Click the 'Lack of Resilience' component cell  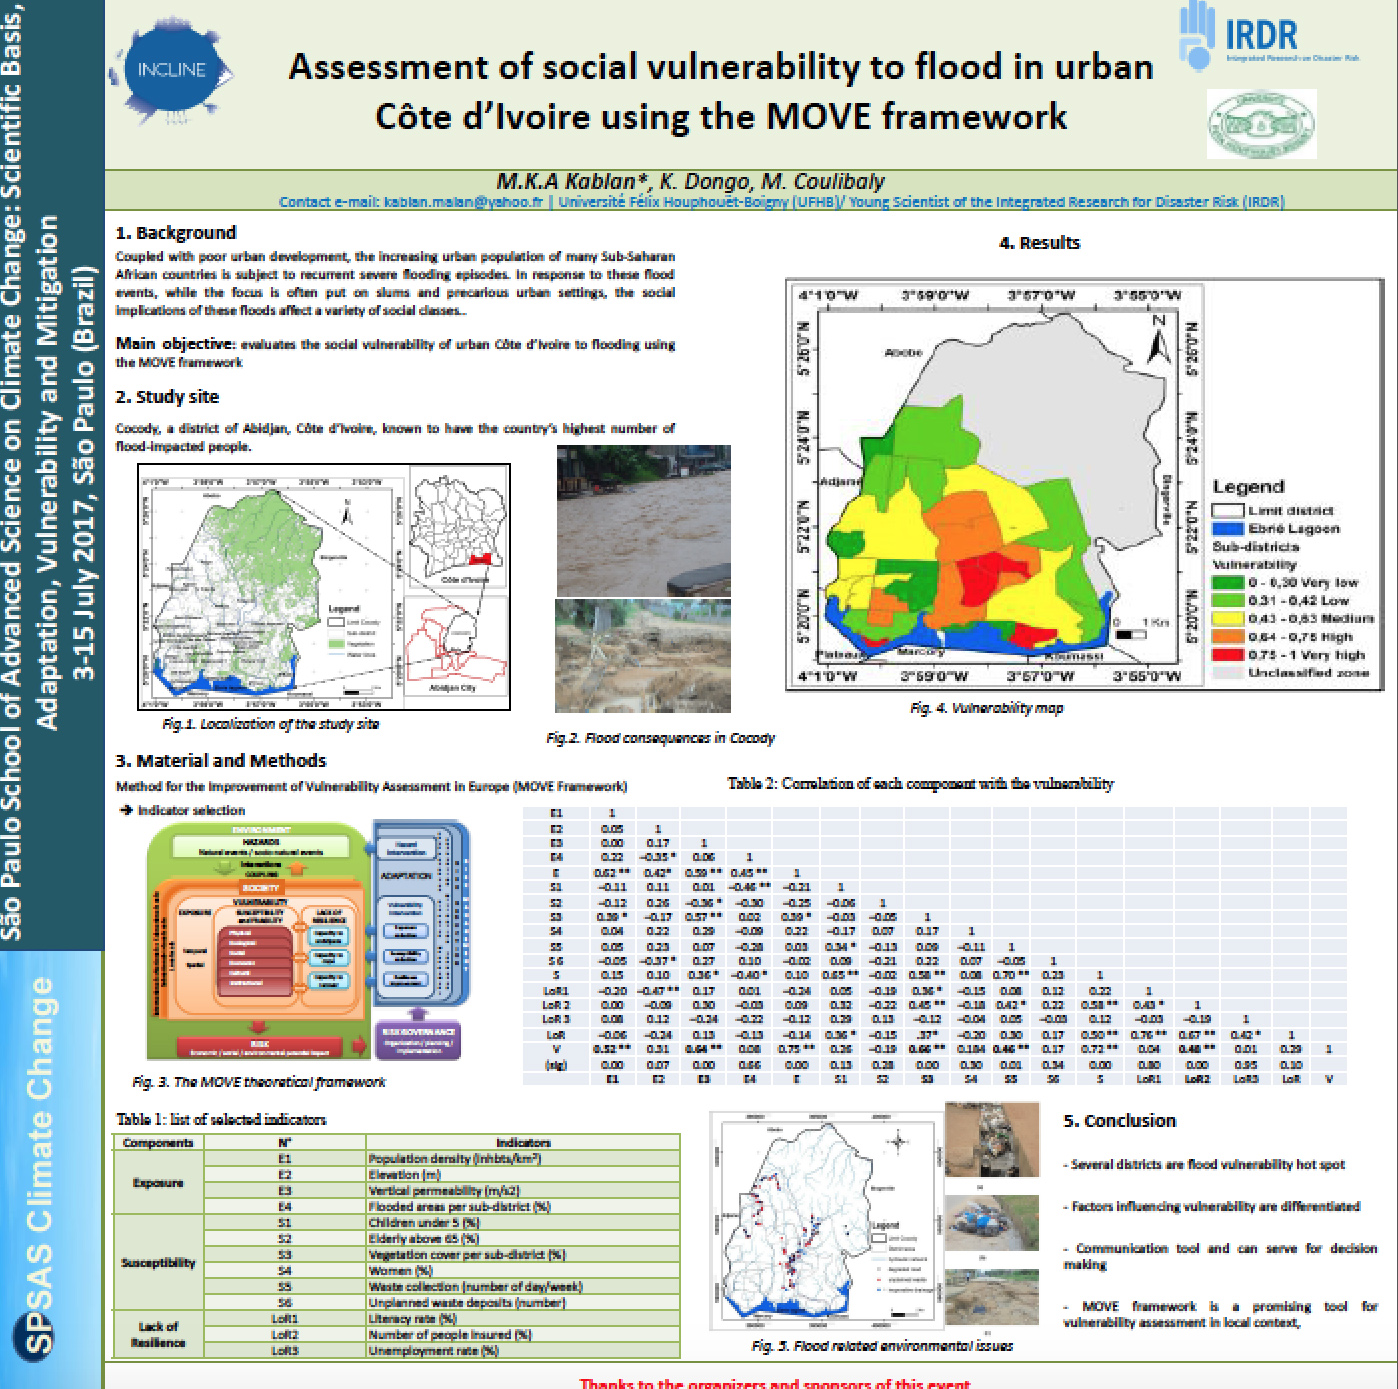(x=159, y=1335)
